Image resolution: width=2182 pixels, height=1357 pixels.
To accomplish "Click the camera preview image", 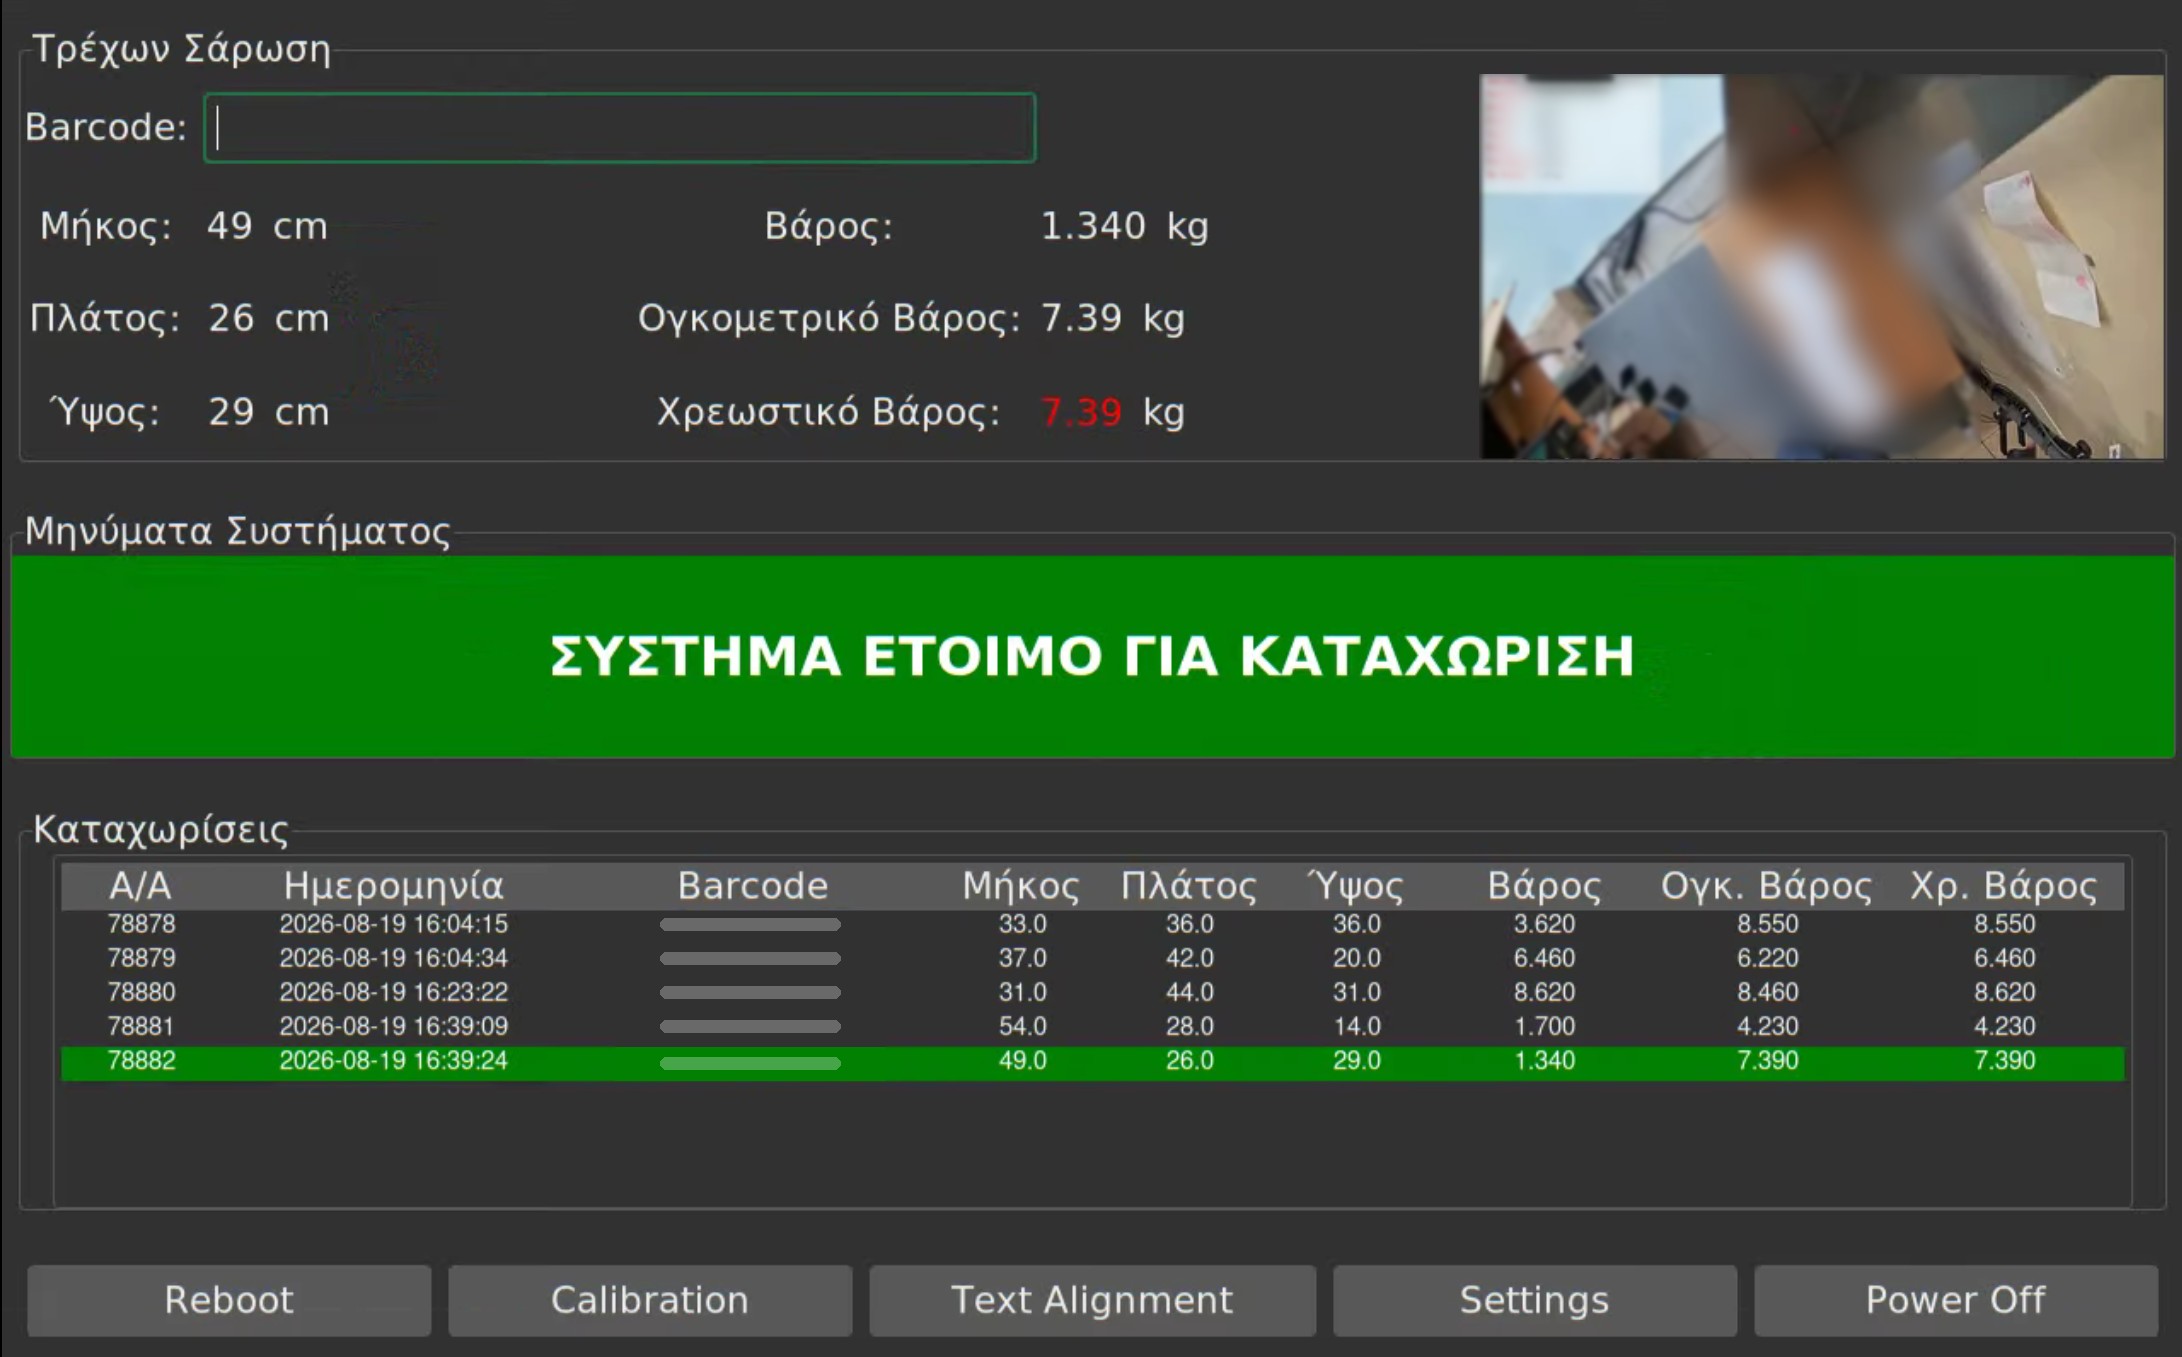I will (1821, 267).
